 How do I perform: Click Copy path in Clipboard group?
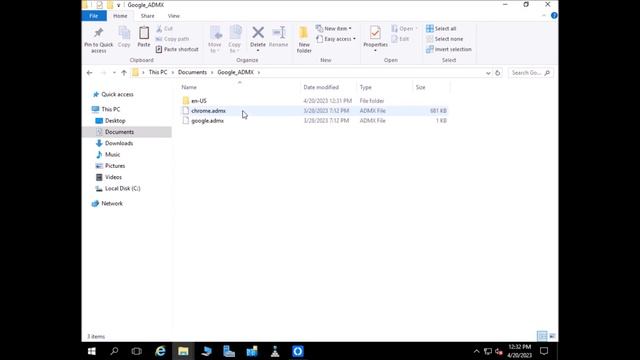[x=172, y=39]
